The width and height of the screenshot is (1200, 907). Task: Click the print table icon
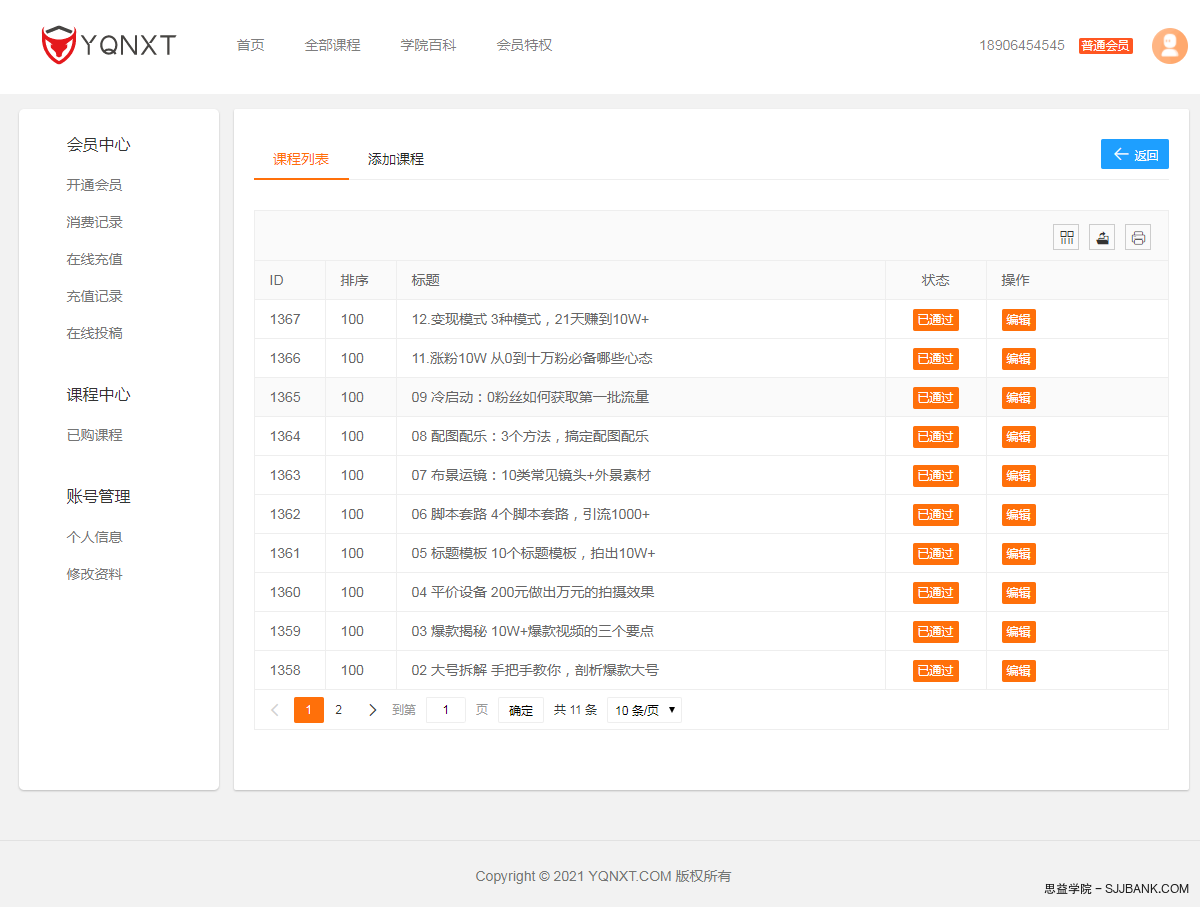(1138, 237)
